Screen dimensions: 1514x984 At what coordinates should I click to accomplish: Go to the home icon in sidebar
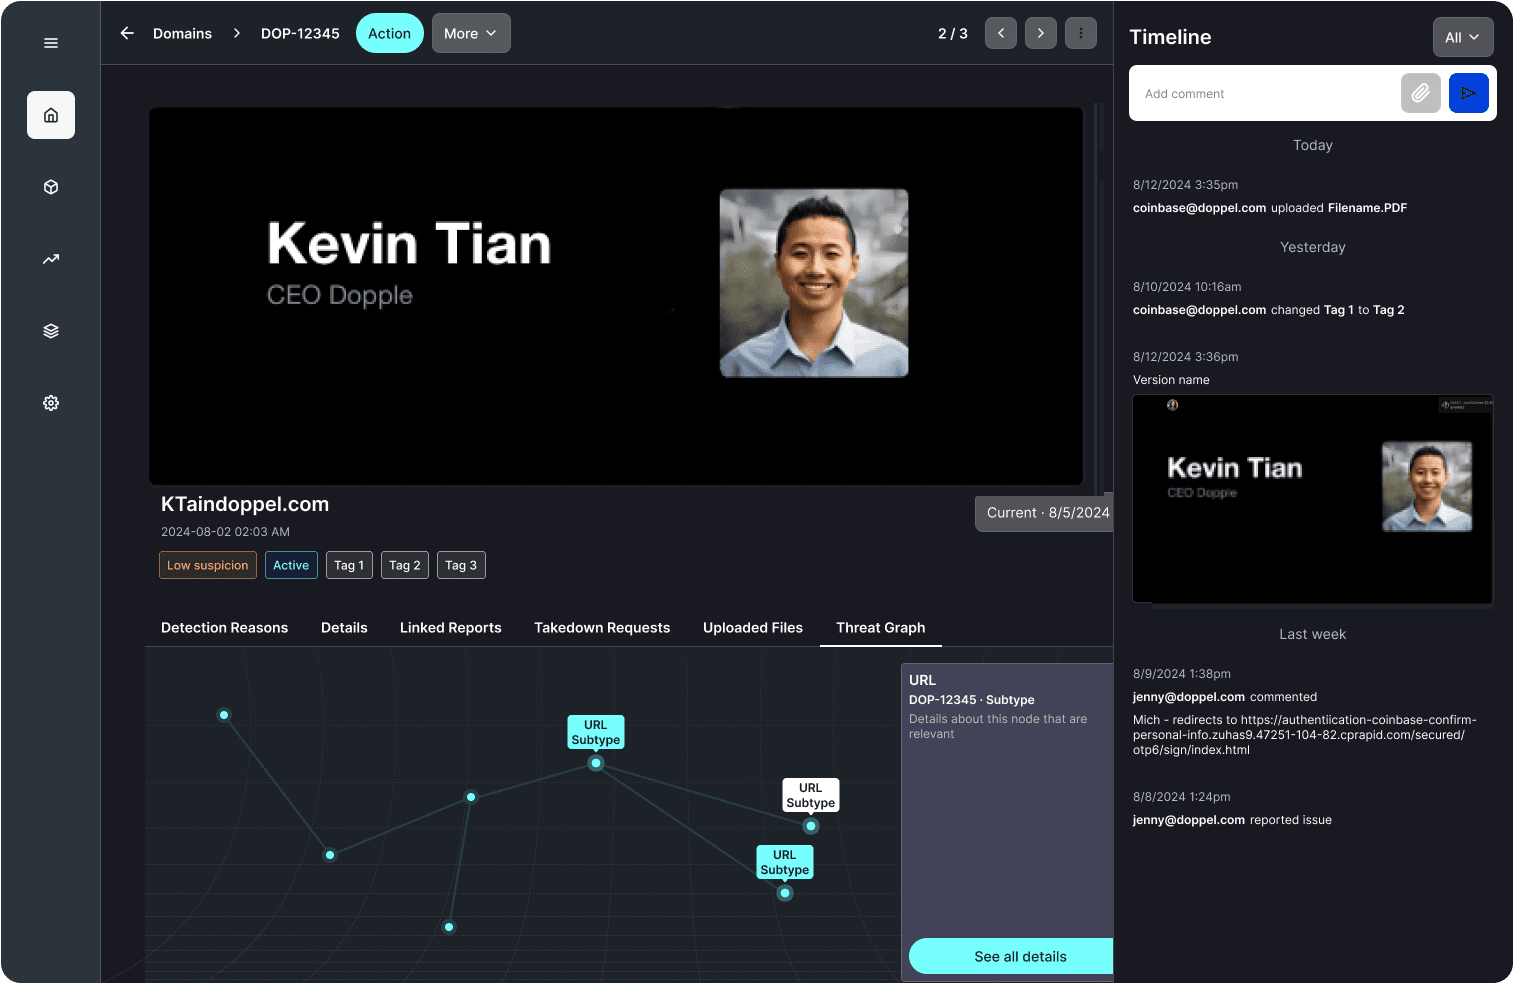point(51,115)
